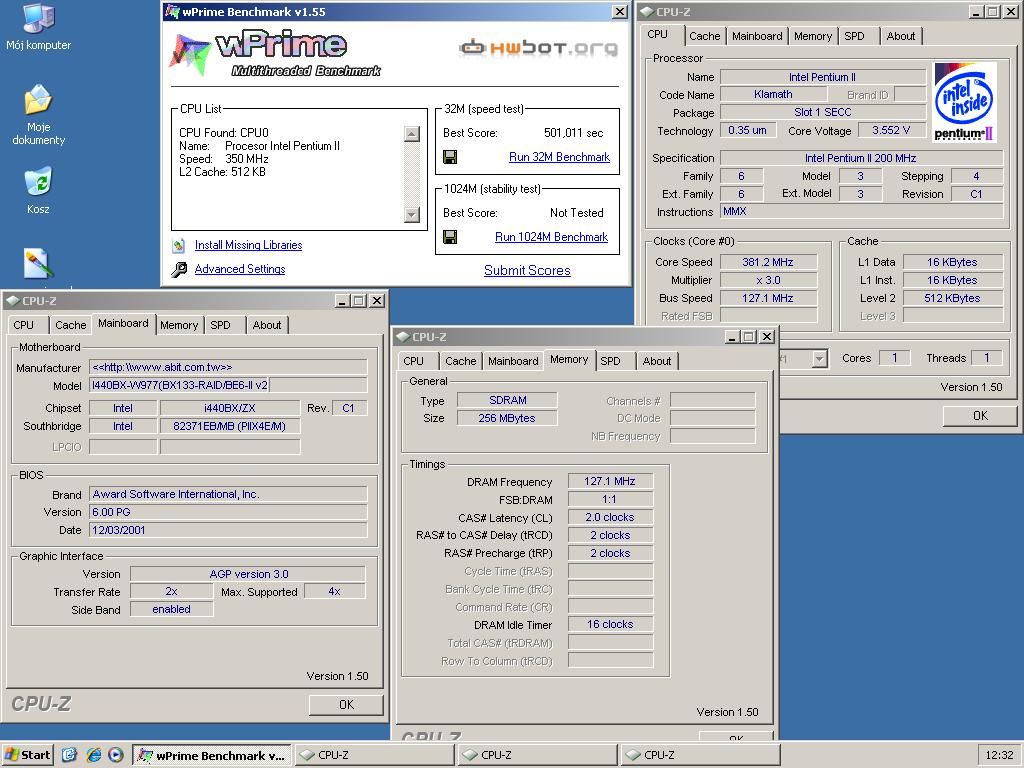The height and width of the screenshot is (768, 1024).
Task: Click OK in top-right CPU-Z window
Action: (x=980, y=416)
